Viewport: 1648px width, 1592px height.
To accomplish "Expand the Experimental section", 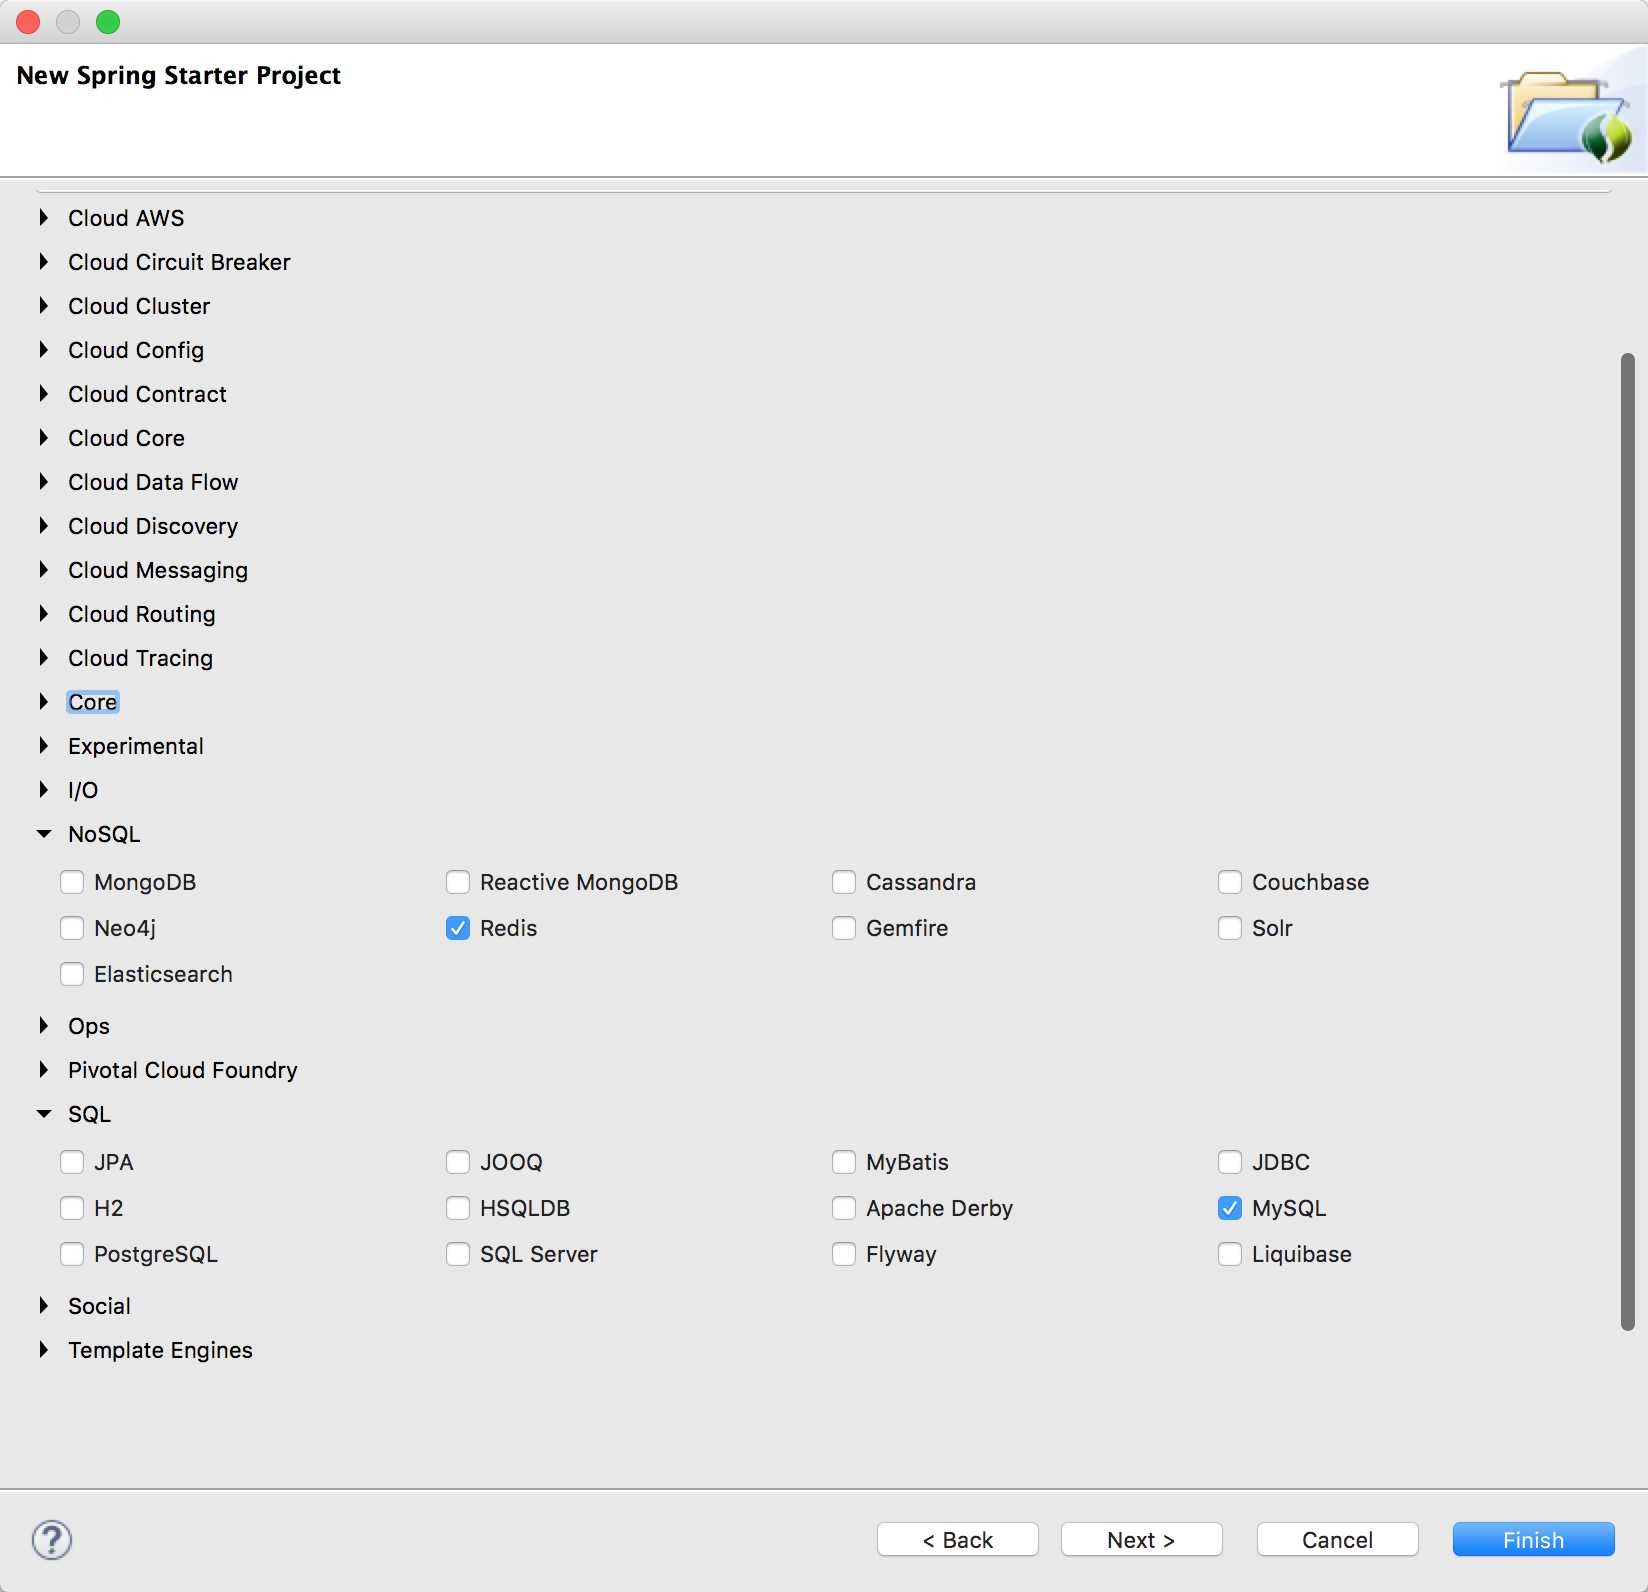I will coord(44,745).
